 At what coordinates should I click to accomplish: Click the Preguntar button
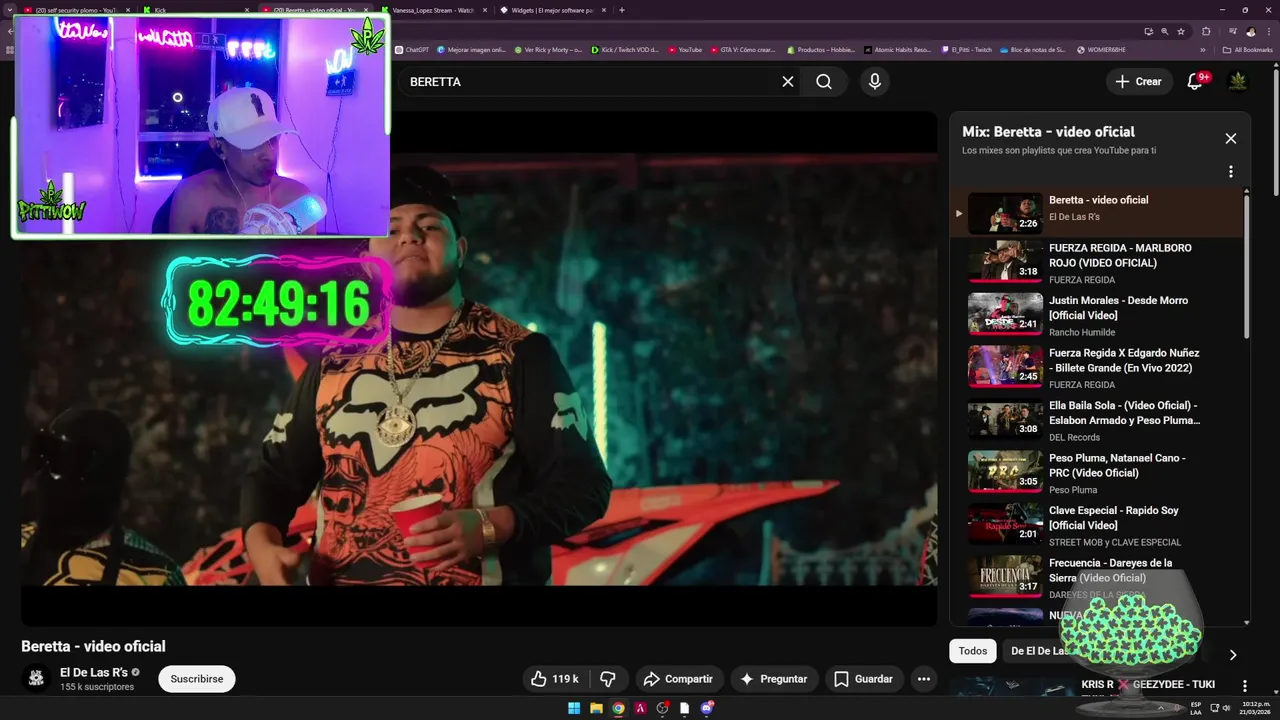pos(774,679)
